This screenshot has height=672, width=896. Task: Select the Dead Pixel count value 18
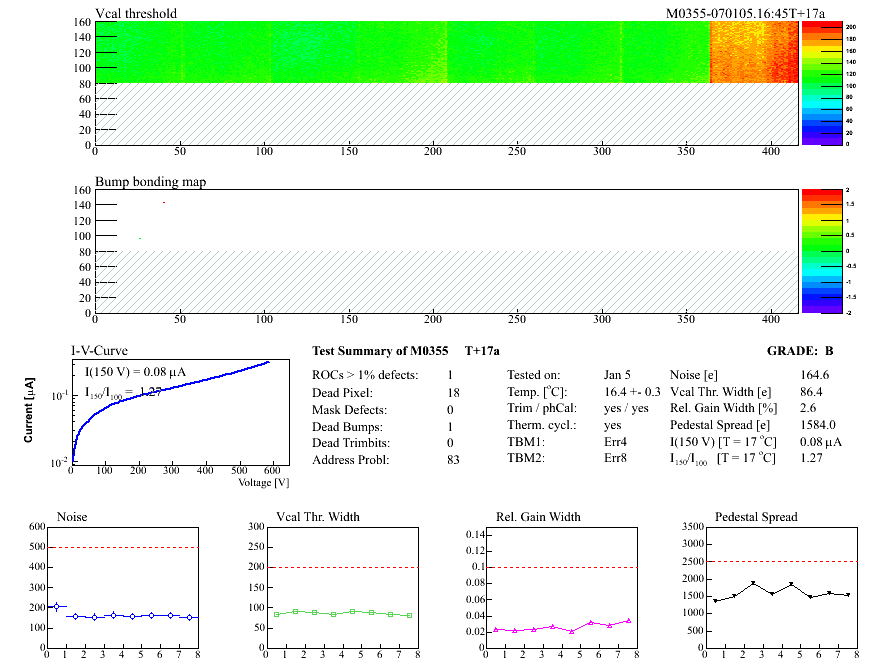pos(453,392)
